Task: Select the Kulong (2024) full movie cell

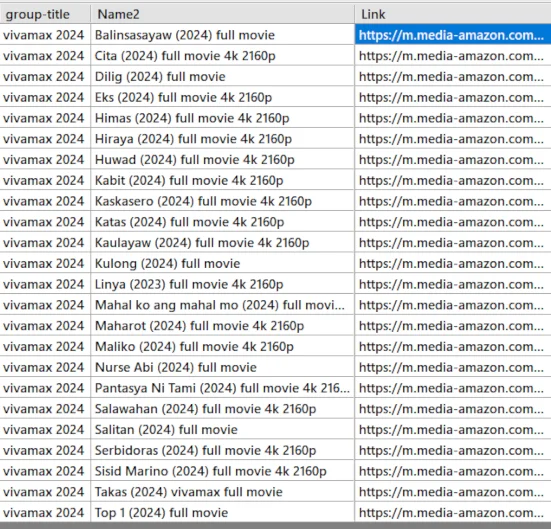Action: [x=222, y=263]
